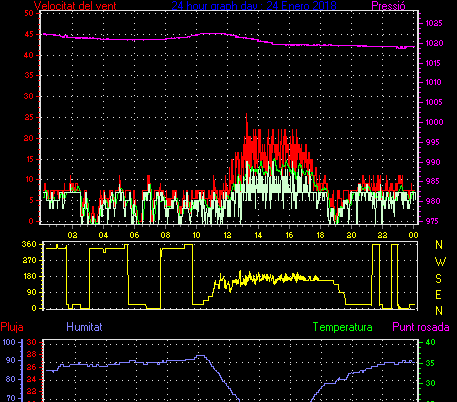Click the 50 value on wind speed axis
Image resolution: width=457 pixels, height=402 pixels.
coord(29,13)
